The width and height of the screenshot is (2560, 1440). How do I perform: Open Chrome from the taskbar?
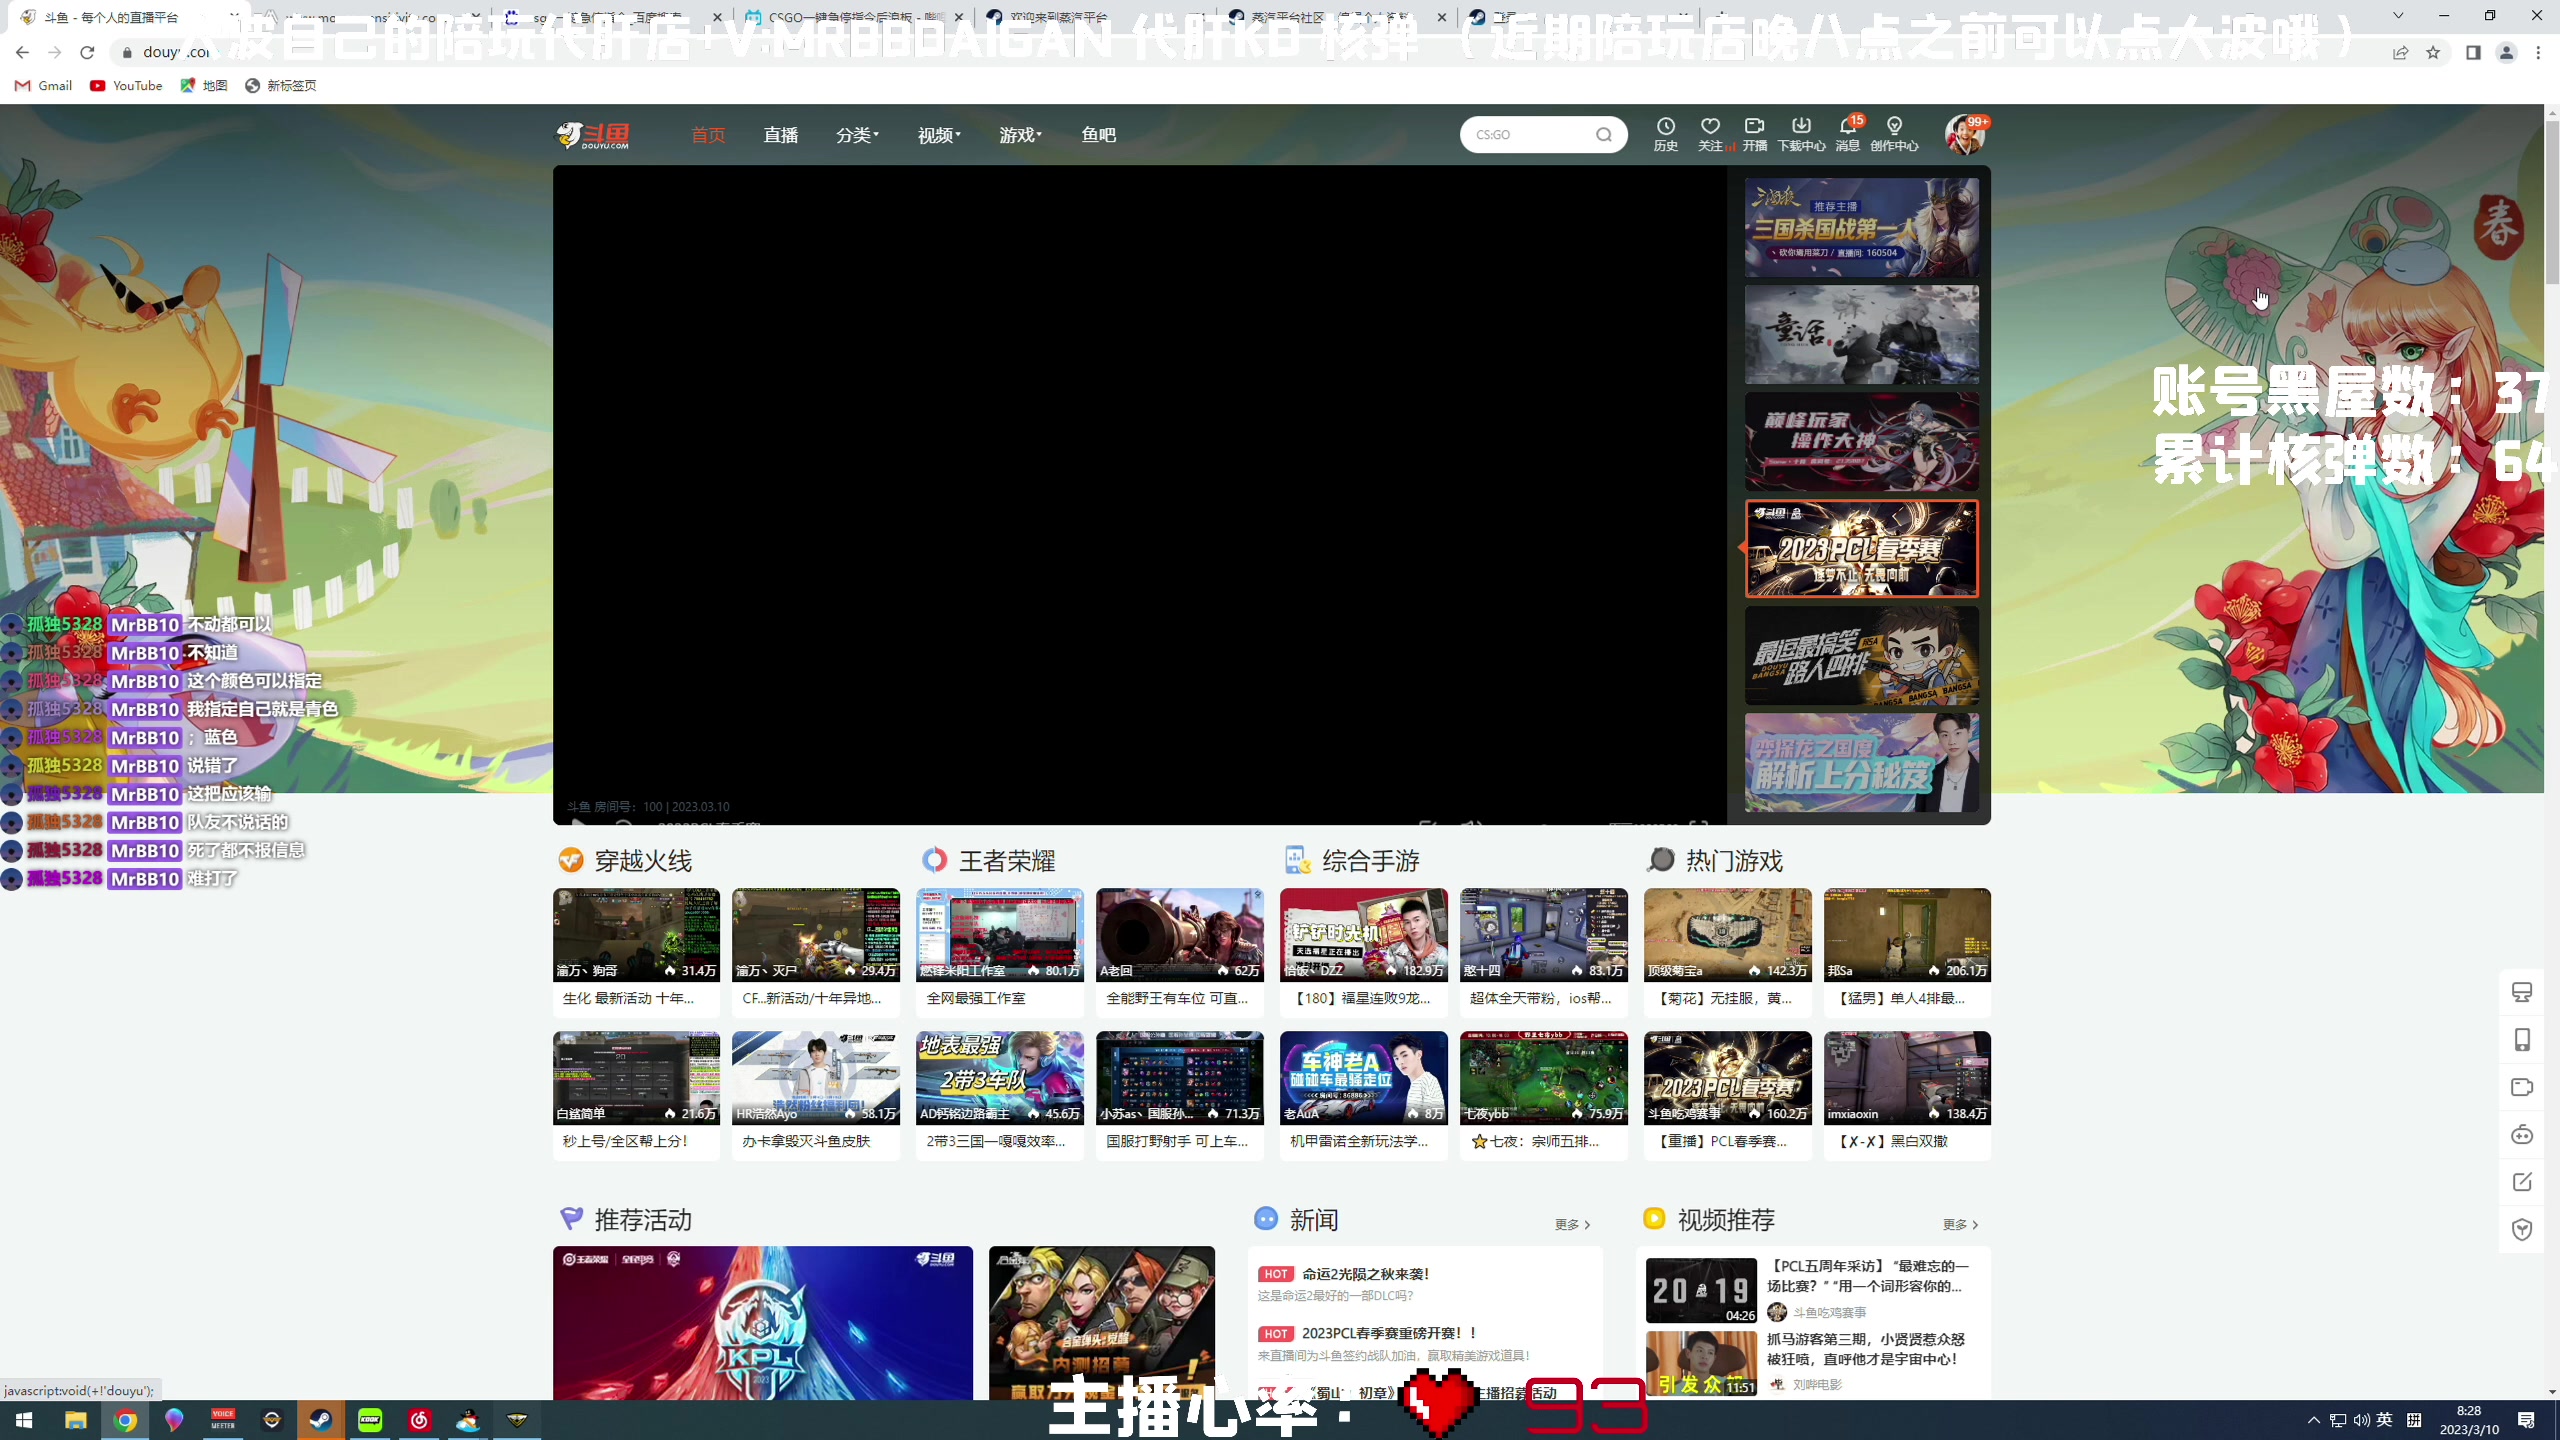pos(125,1420)
